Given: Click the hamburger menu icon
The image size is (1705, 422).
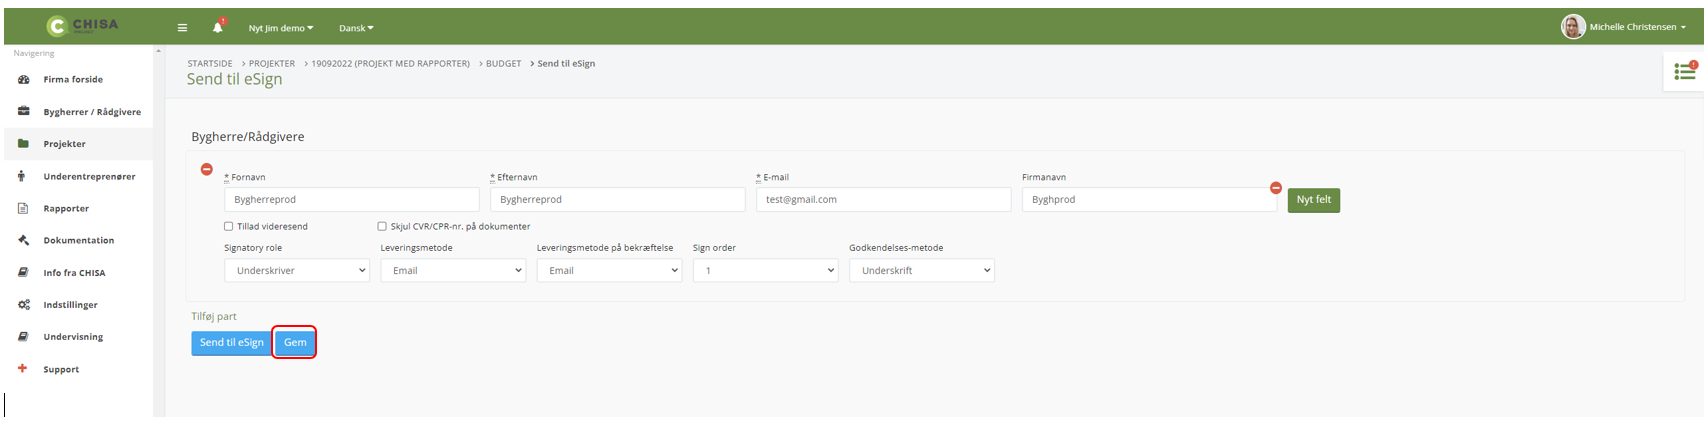Looking at the screenshot, I should pyautogui.click(x=182, y=28).
